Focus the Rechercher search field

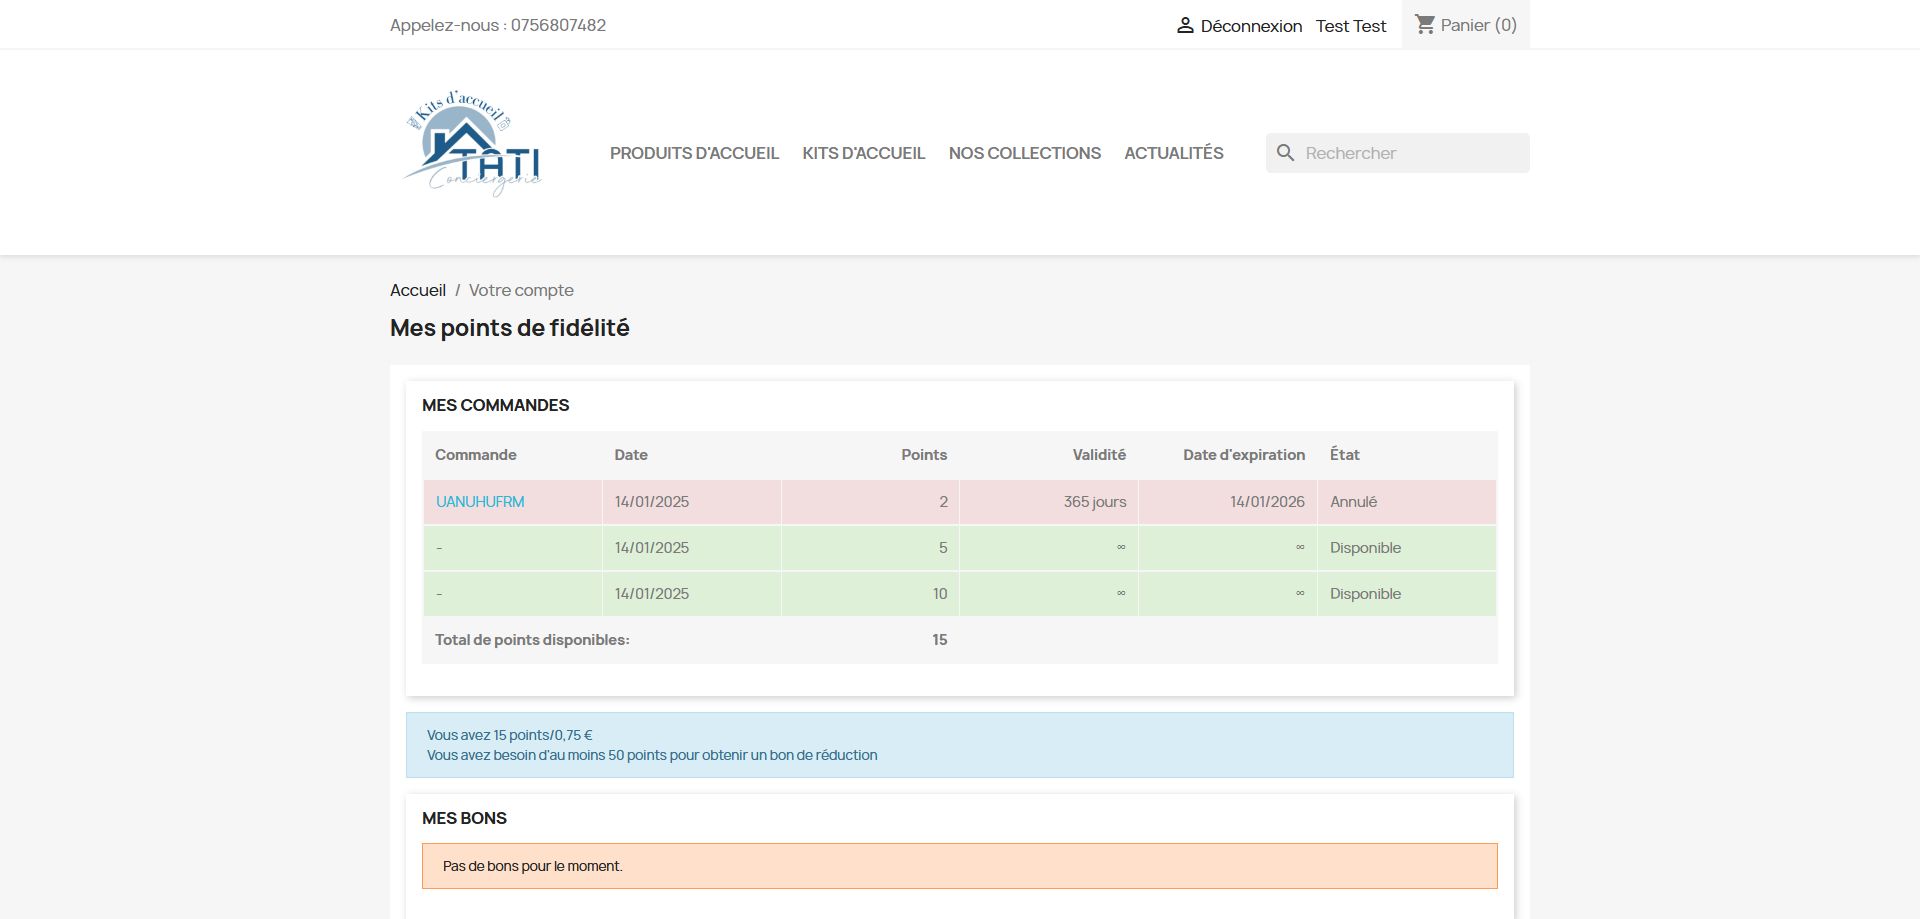(x=1410, y=153)
